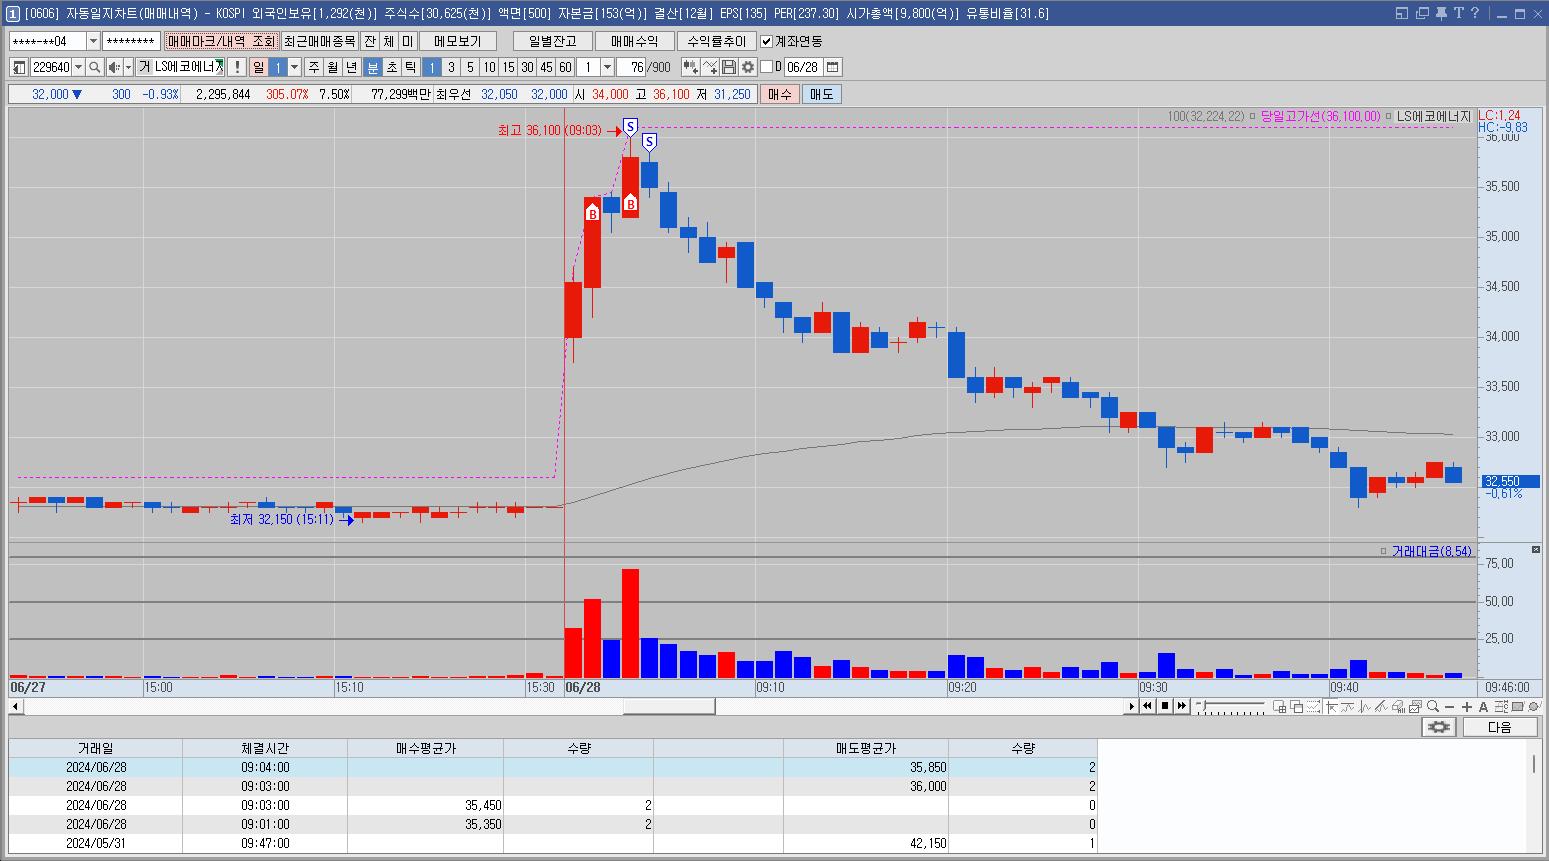Collapse the 거래대금 volume panel corner button

click(1536, 550)
